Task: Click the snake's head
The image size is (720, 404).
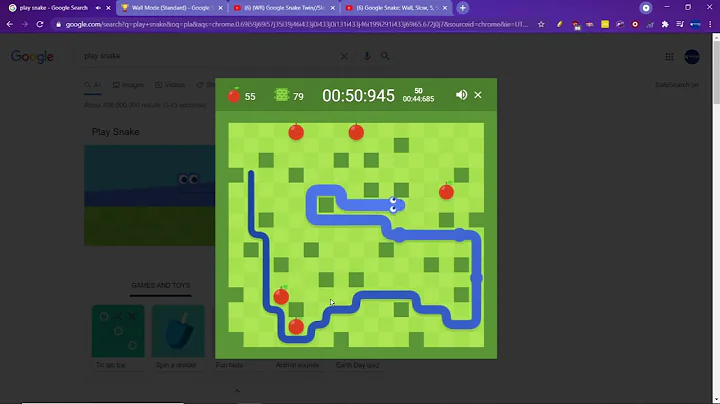Action: (x=396, y=205)
